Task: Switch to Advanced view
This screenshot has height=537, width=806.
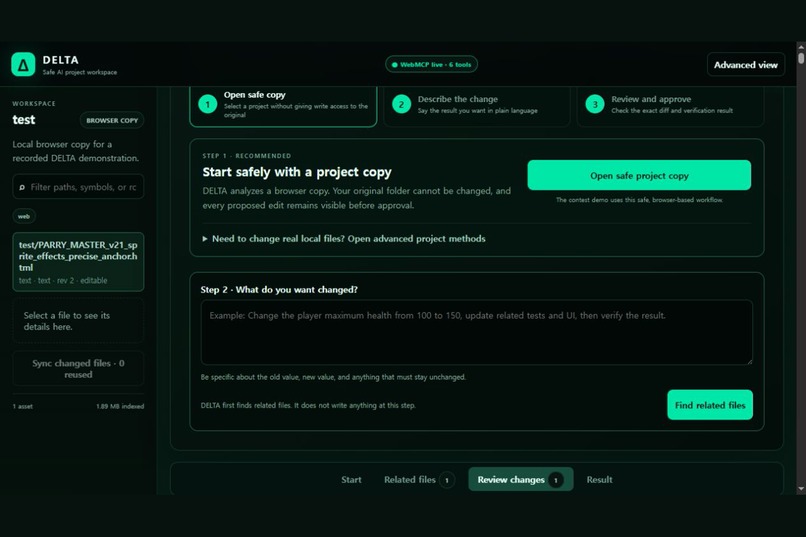Action: point(745,65)
